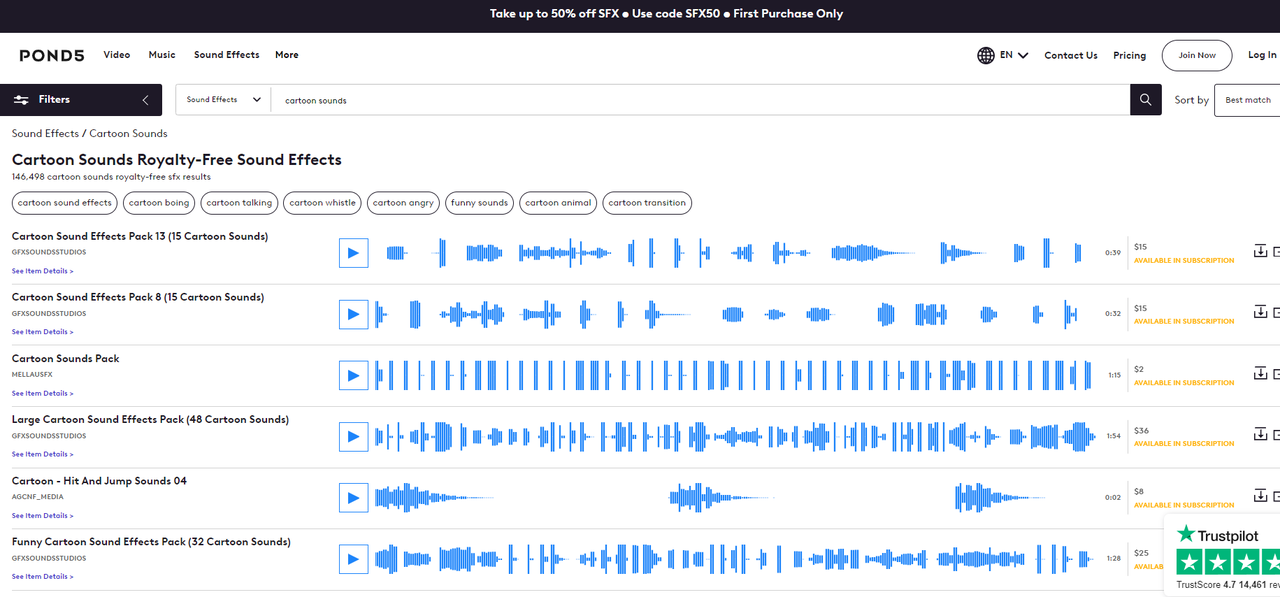Click the Filters sliders icon

(21, 100)
